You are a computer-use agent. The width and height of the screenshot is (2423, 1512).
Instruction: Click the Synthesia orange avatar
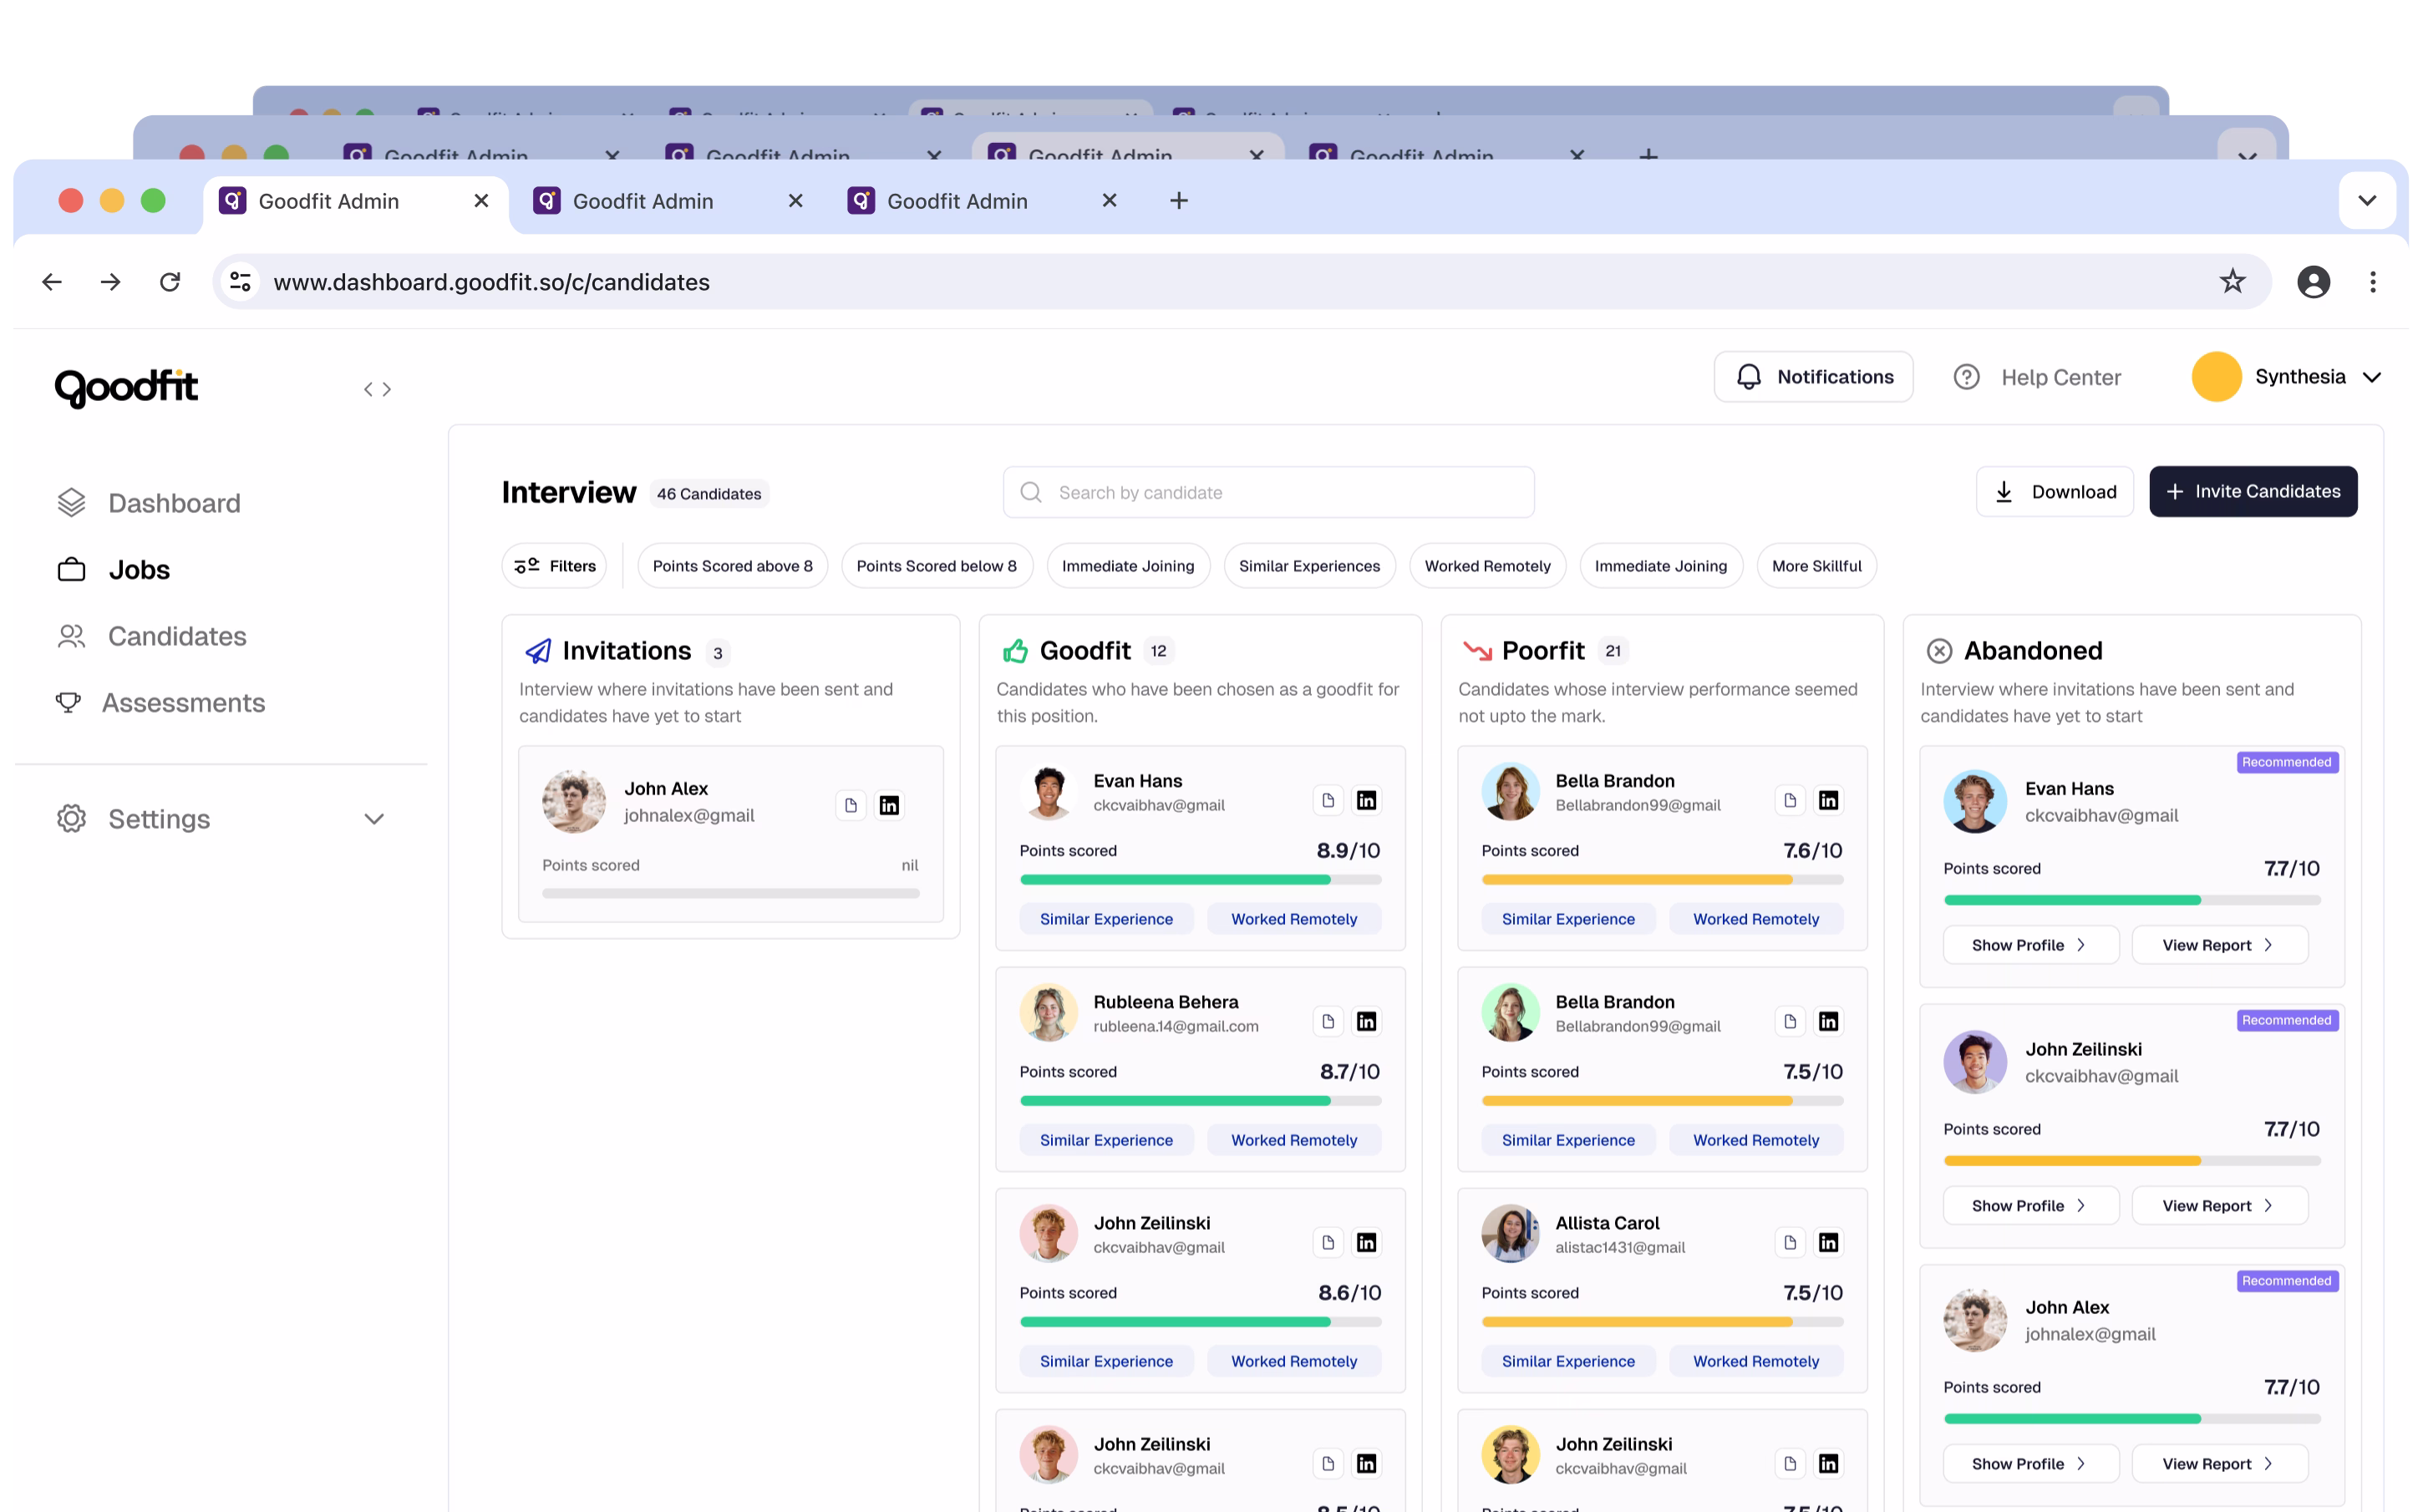coord(2216,377)
